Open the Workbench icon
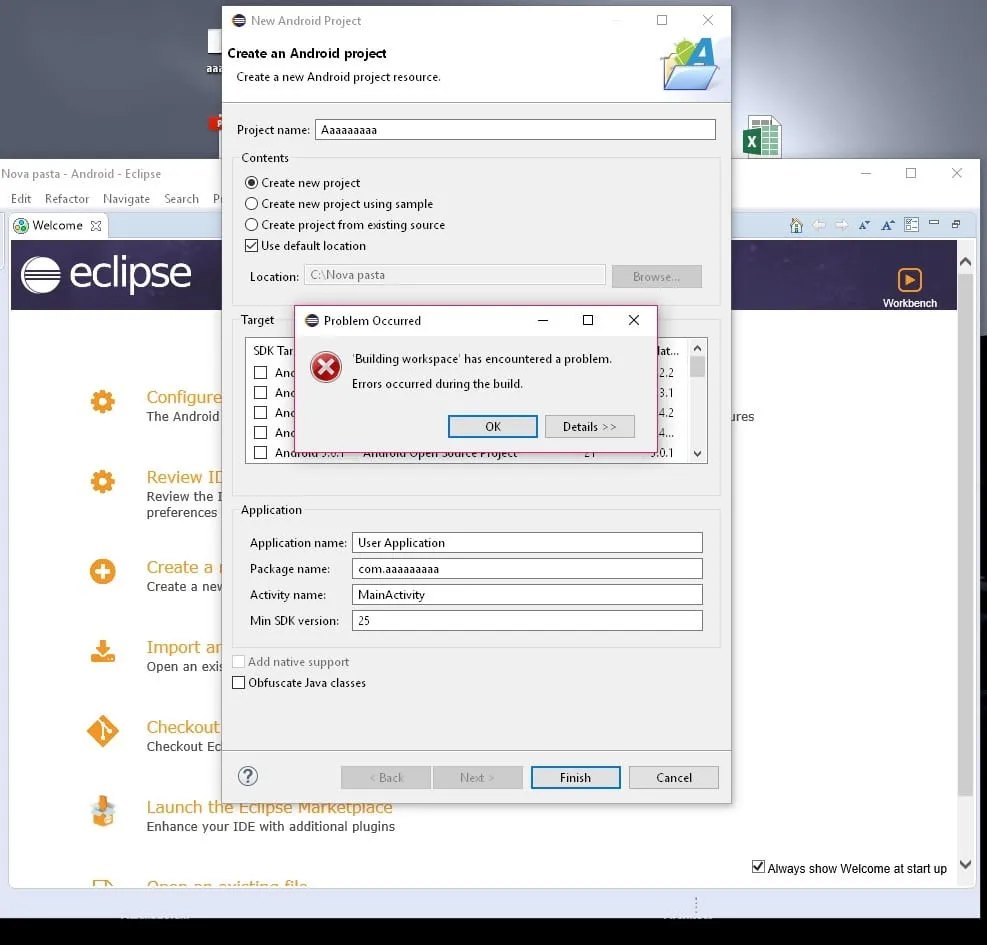This screenshot has width=987, height=945. [x=909, y=280]
